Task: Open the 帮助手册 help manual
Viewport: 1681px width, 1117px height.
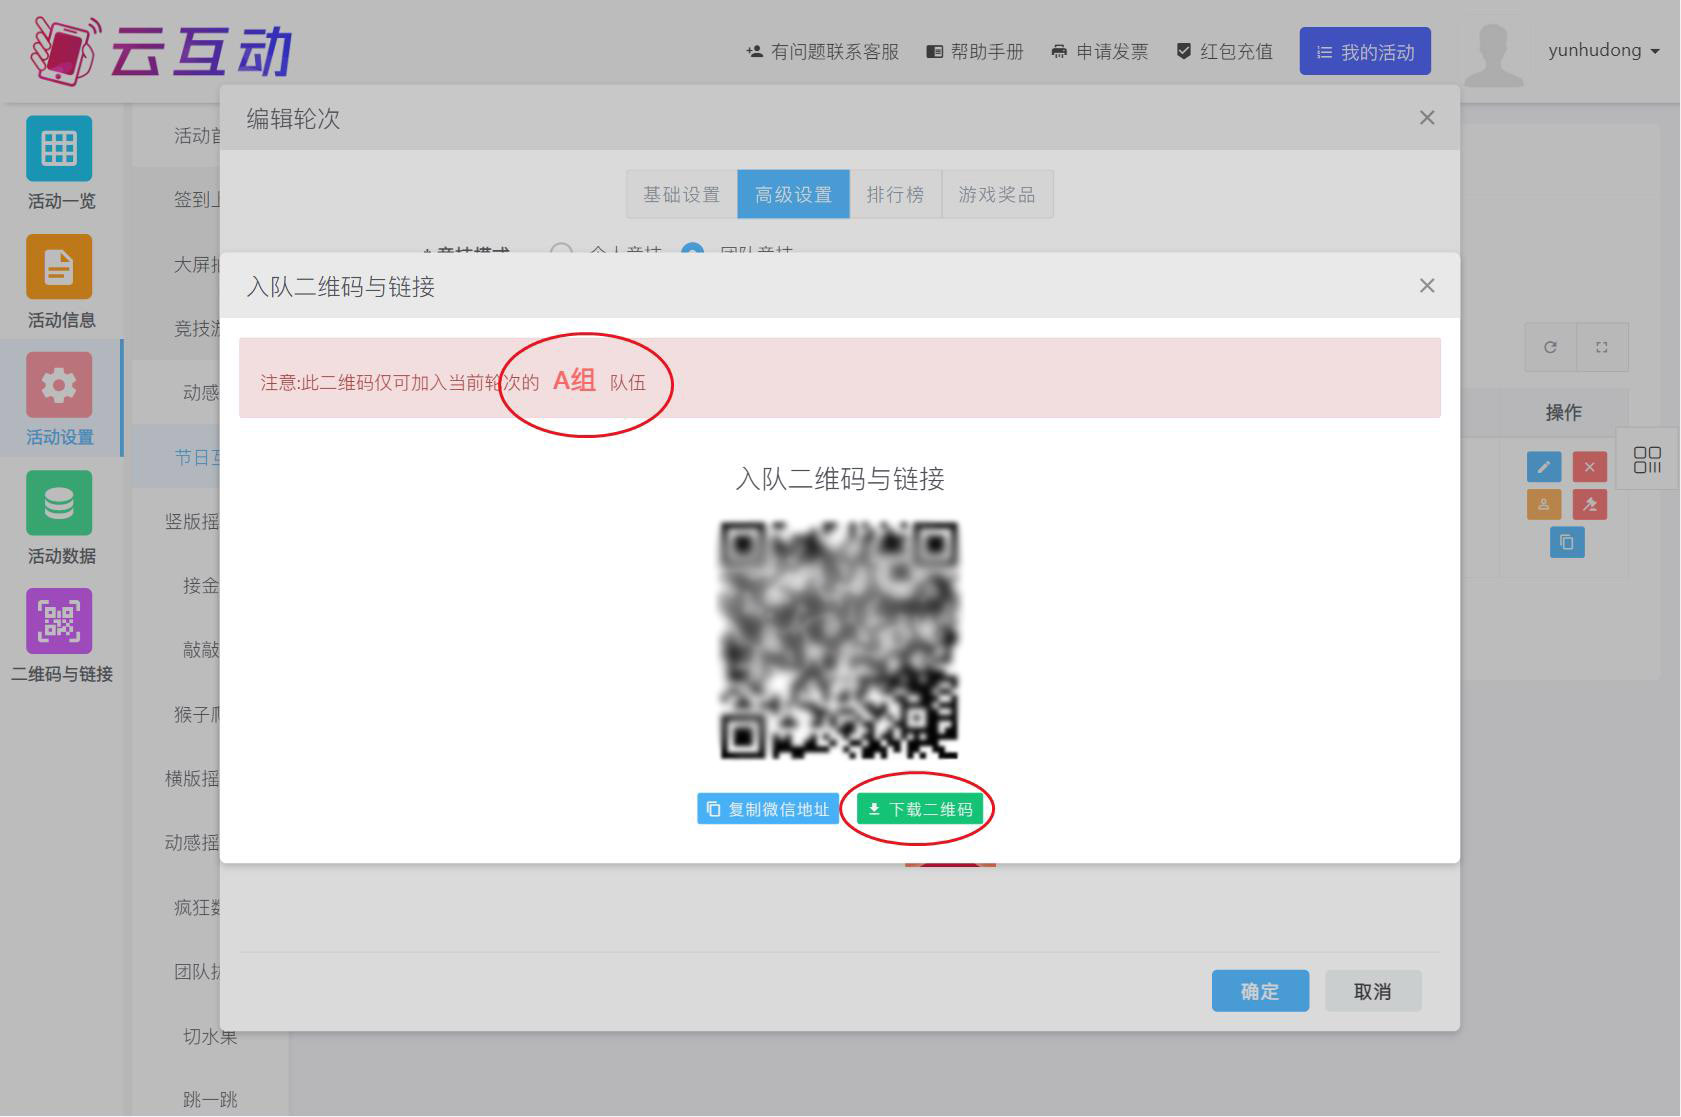Action: 975,52
